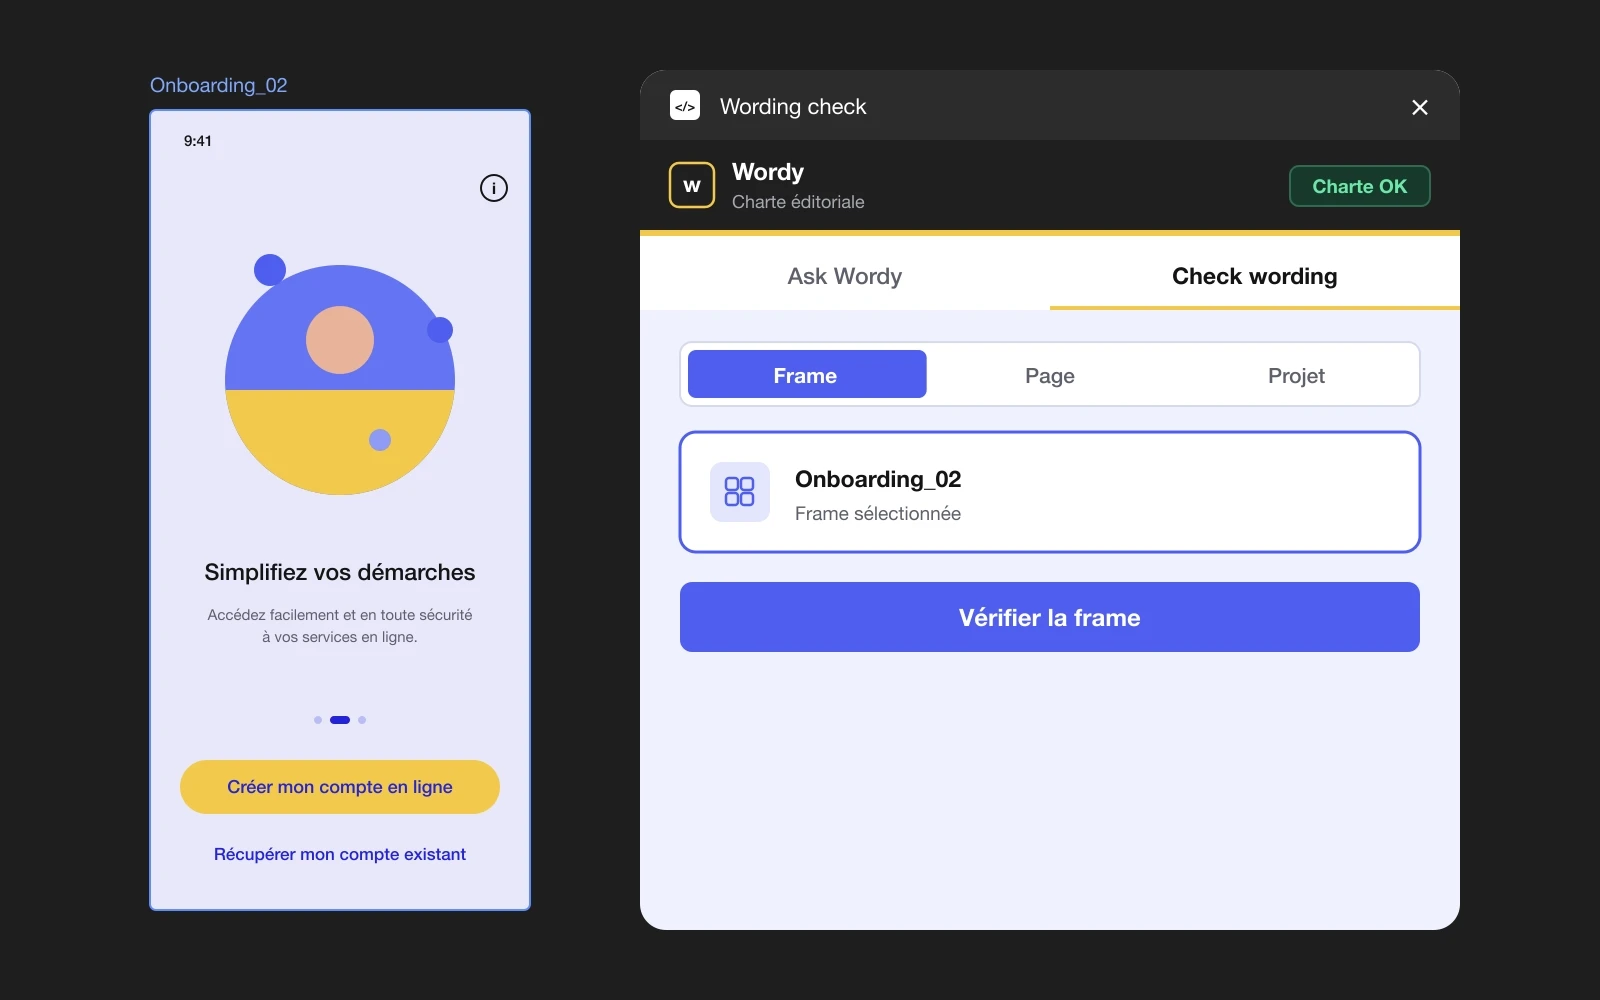
Task: Click Récupérer mon compte existant link
Action: [340, 854]
